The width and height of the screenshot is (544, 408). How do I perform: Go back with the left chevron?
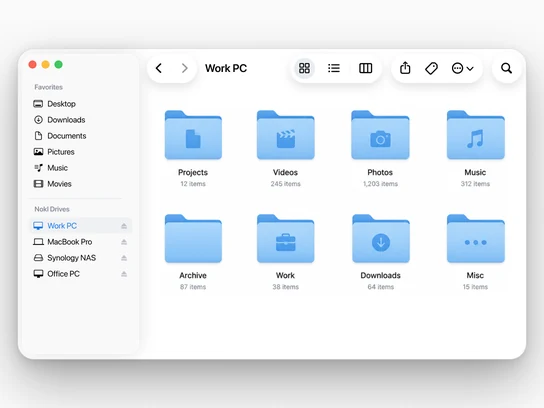click(x=159, y=68)
